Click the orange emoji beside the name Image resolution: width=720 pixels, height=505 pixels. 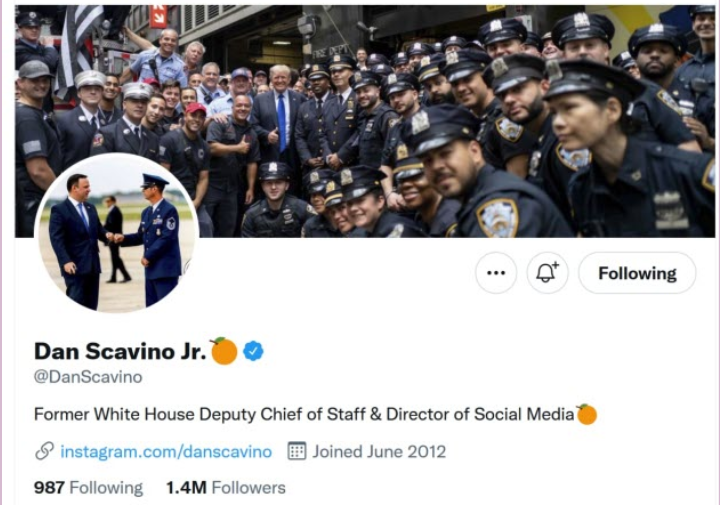coord(224,351)
